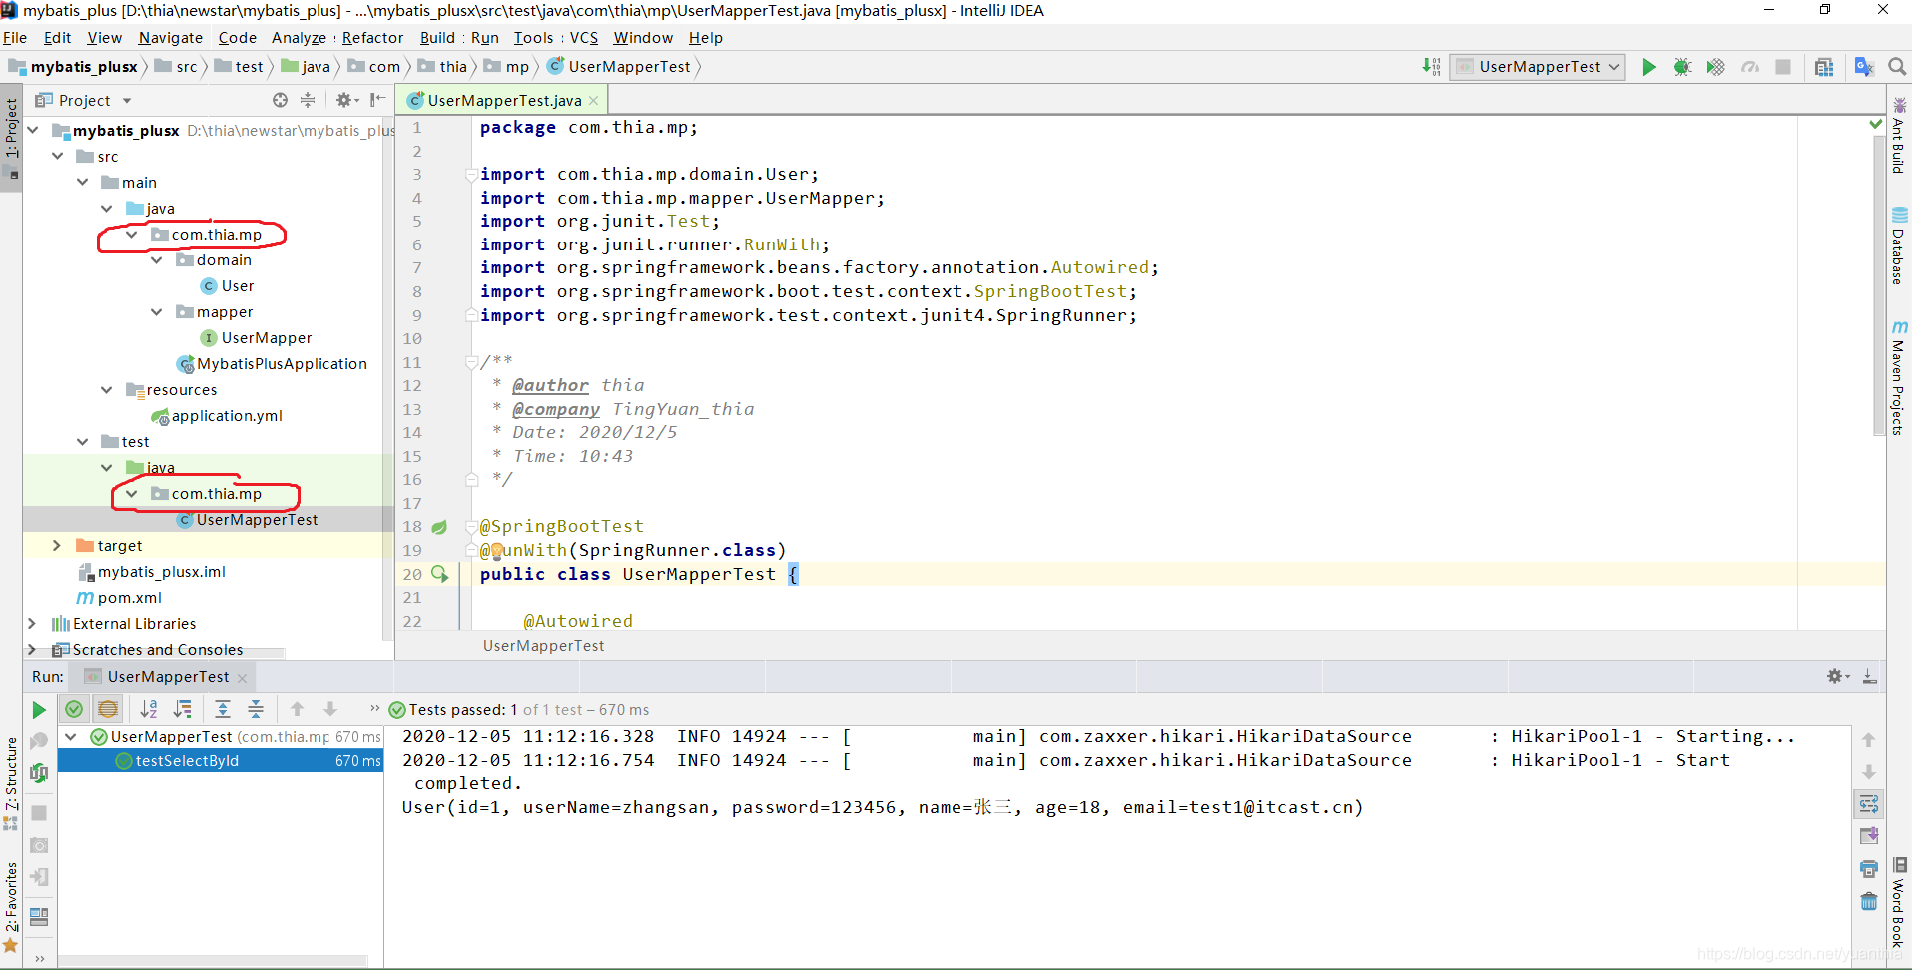
Task: Click the Build project icon
Action: 1432,67
